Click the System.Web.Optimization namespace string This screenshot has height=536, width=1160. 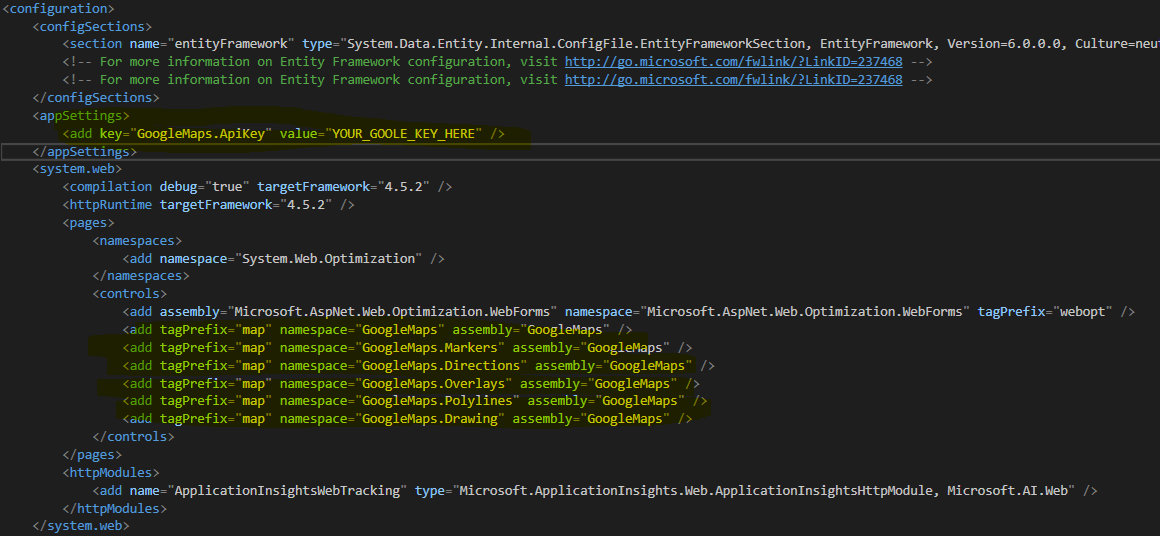tap(327, 258)
